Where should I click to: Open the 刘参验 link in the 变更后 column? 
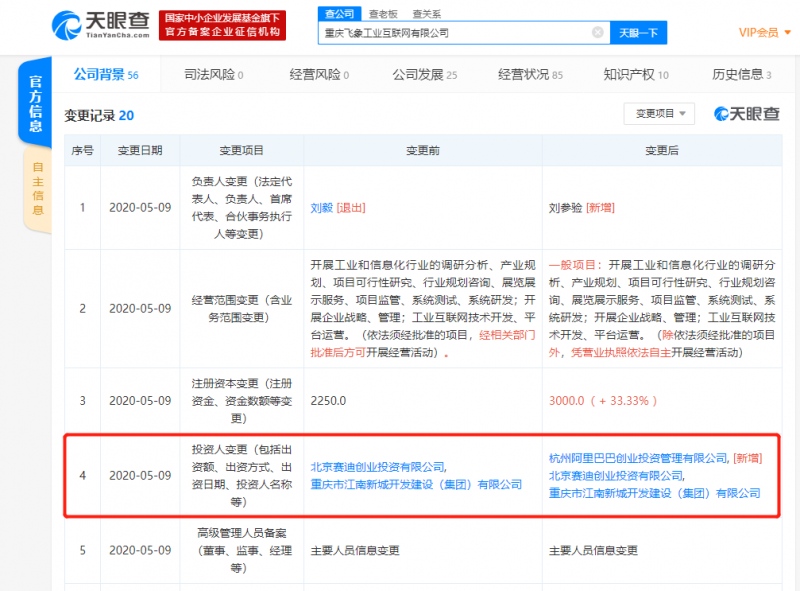pyautogui.click(x=566, y=208)
